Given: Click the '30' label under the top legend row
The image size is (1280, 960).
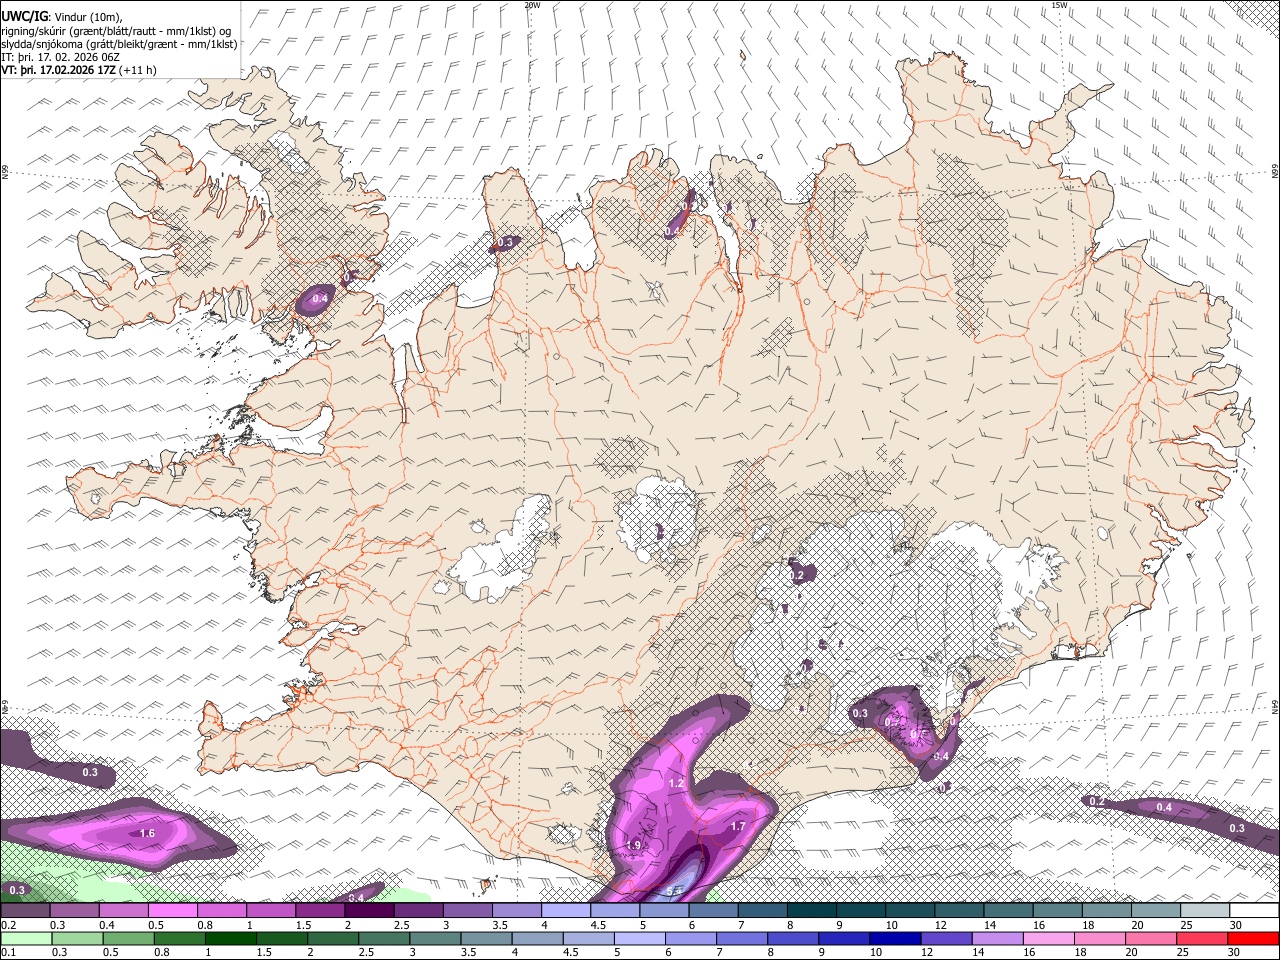Looking at the screenshot, I should 1236,925.
